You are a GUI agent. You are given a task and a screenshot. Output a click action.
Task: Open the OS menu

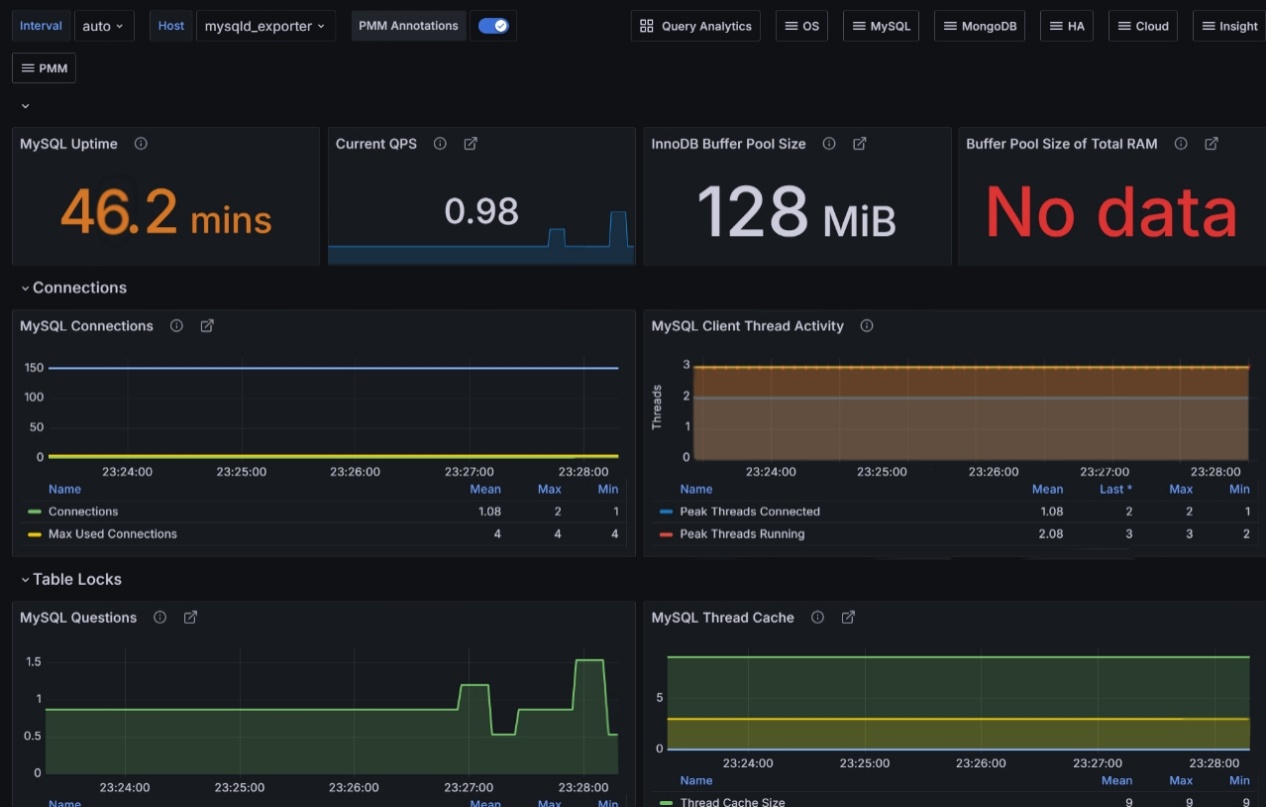coord(801,26)
